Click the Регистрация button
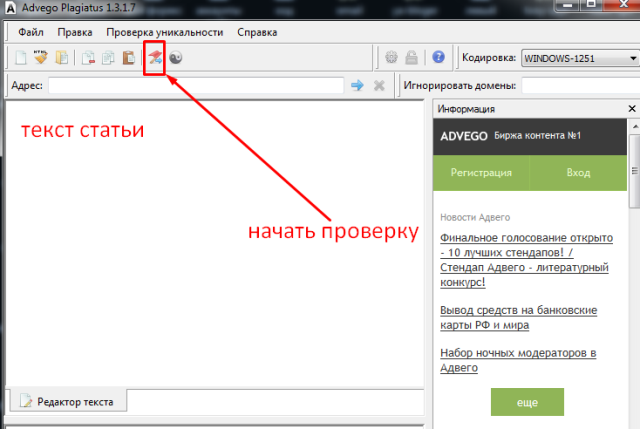 (481, 173)
